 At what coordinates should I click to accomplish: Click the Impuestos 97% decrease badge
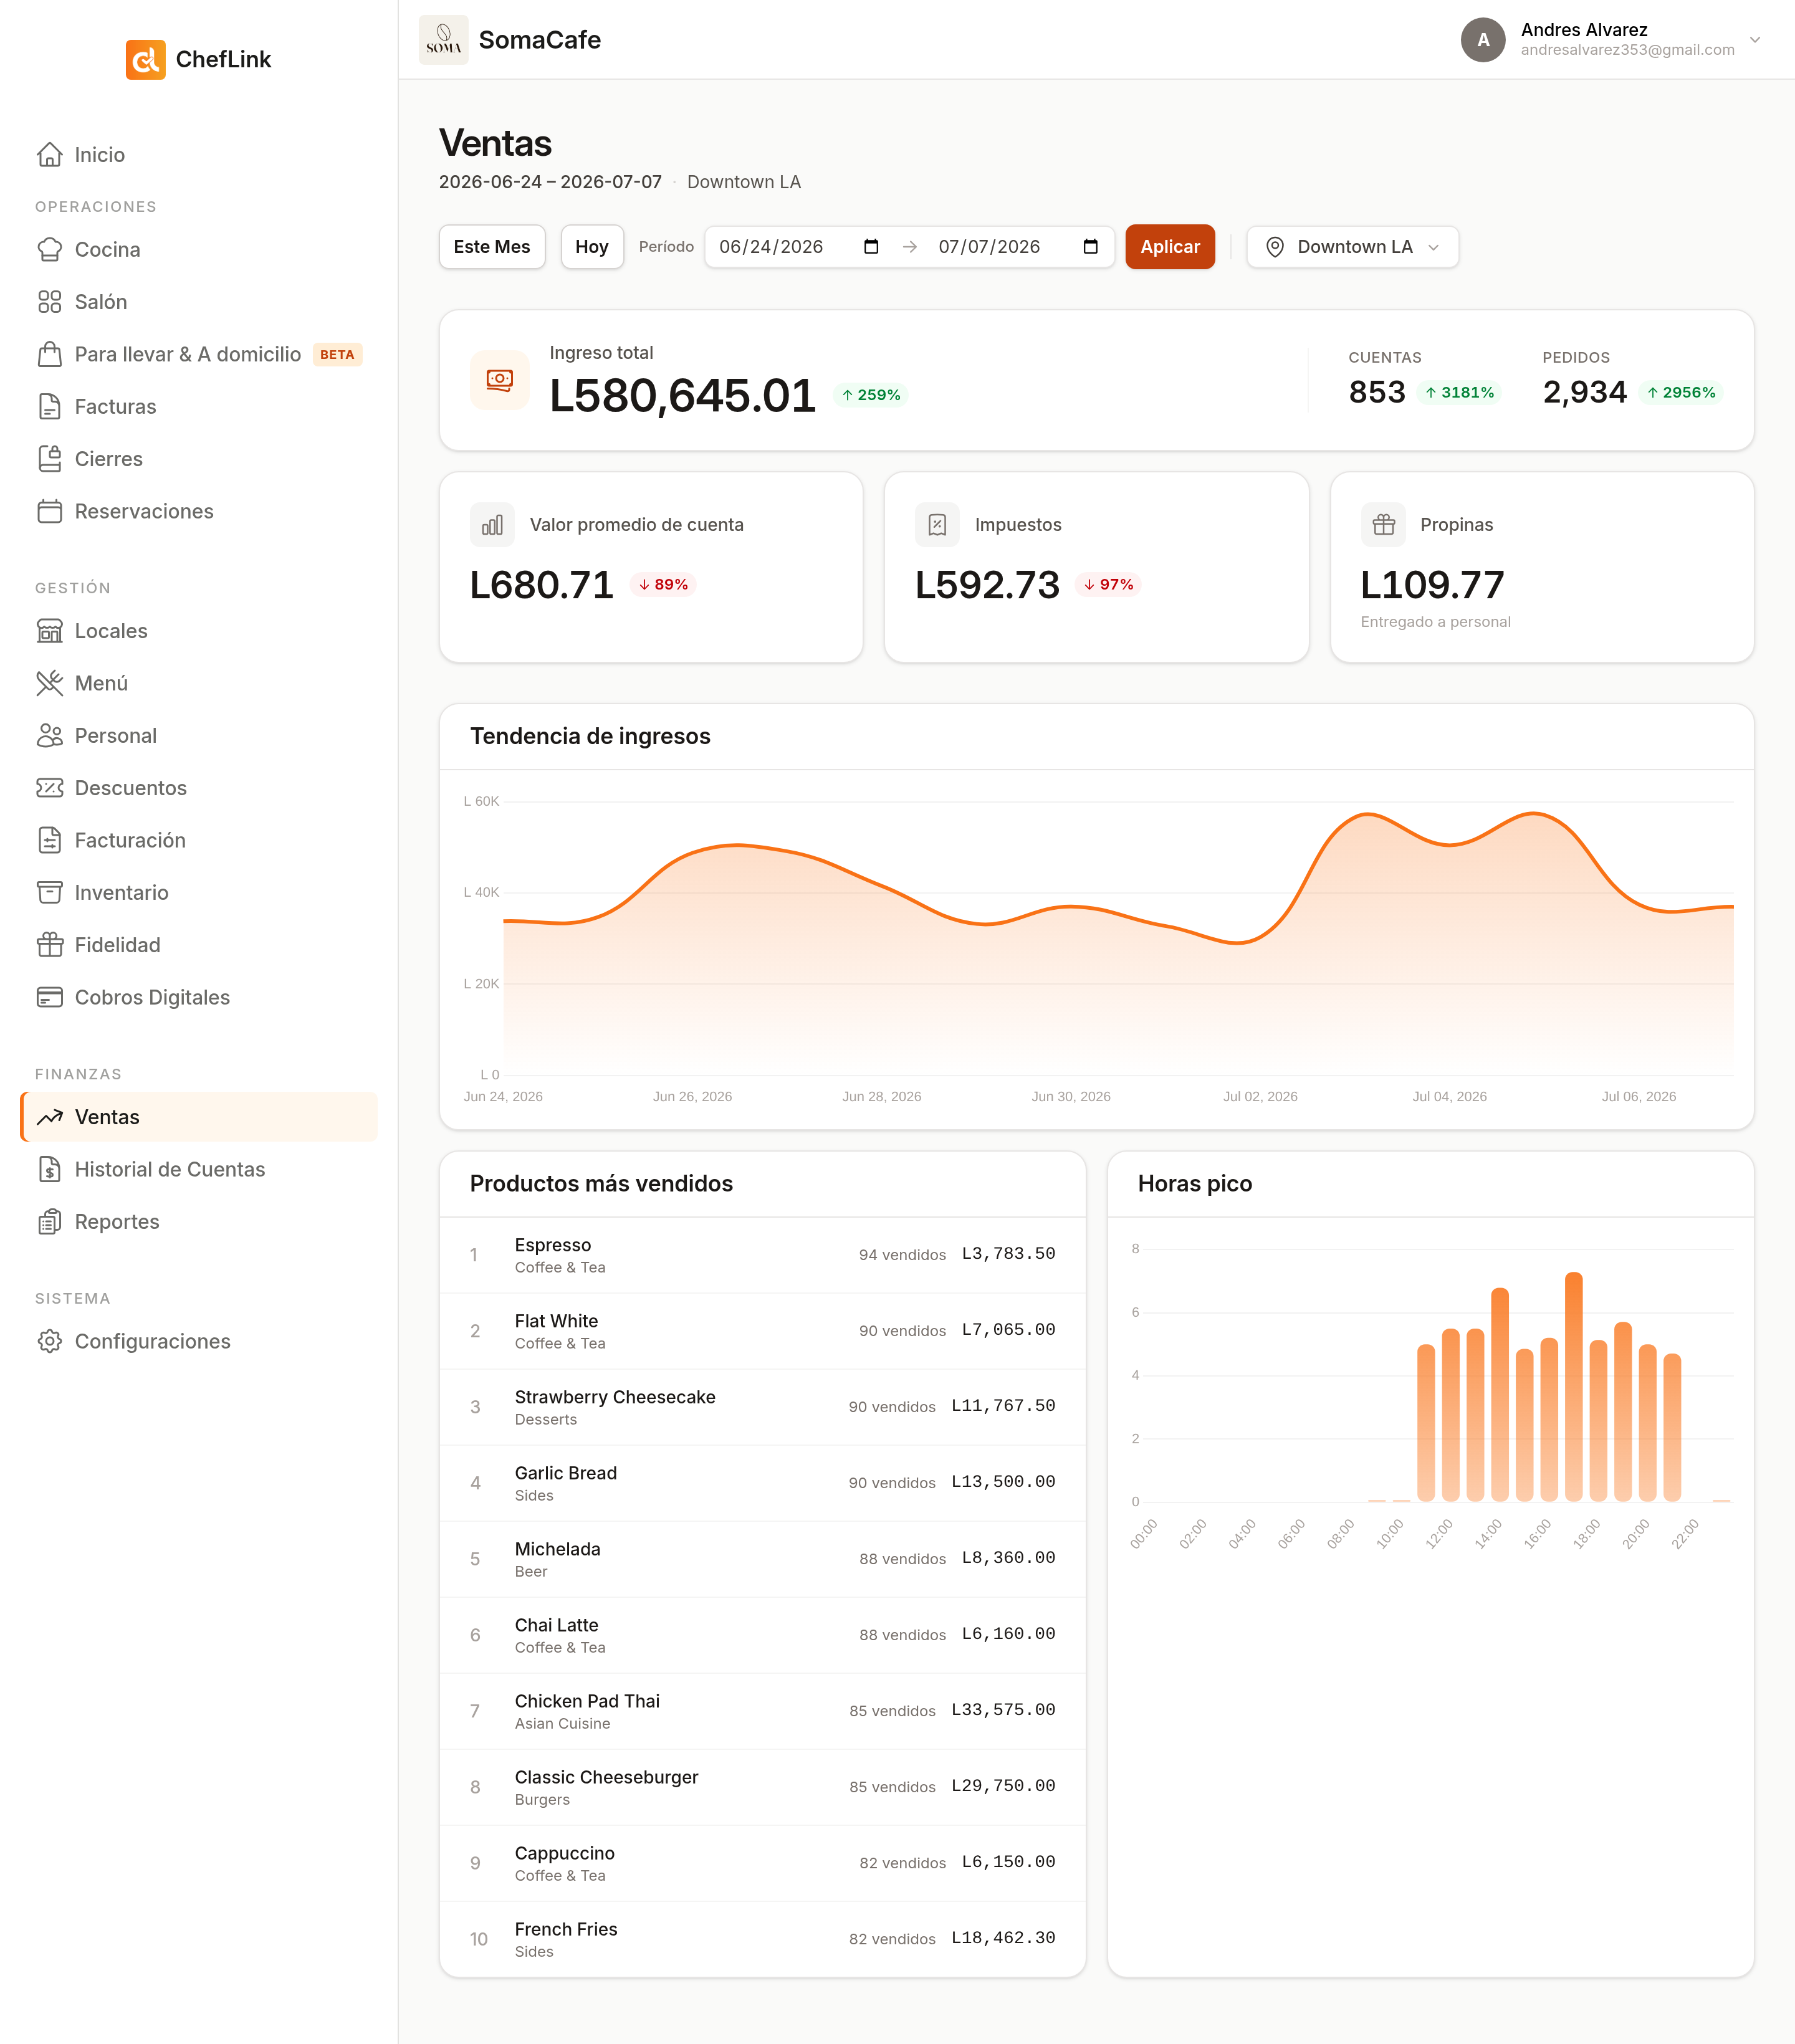click(x=1109, y=584)
